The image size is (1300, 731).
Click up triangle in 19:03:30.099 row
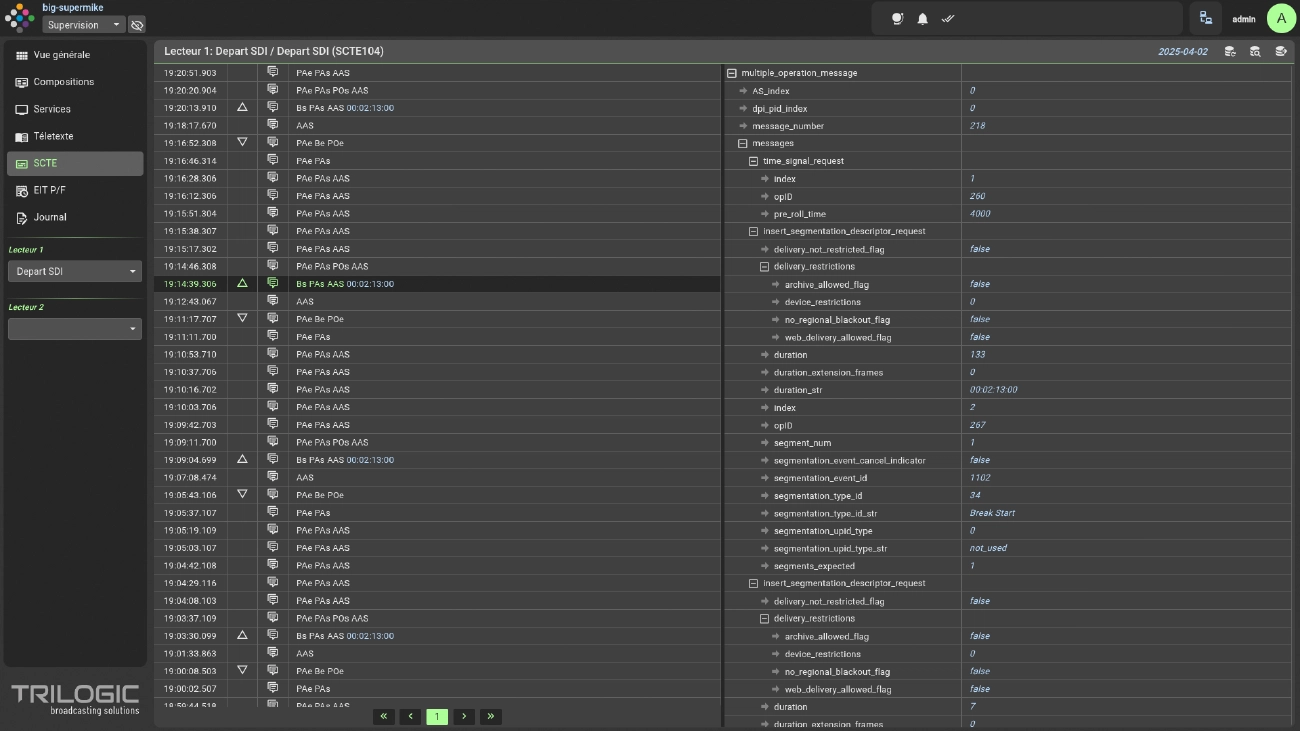pyautogui.click(x=242, y=635)
